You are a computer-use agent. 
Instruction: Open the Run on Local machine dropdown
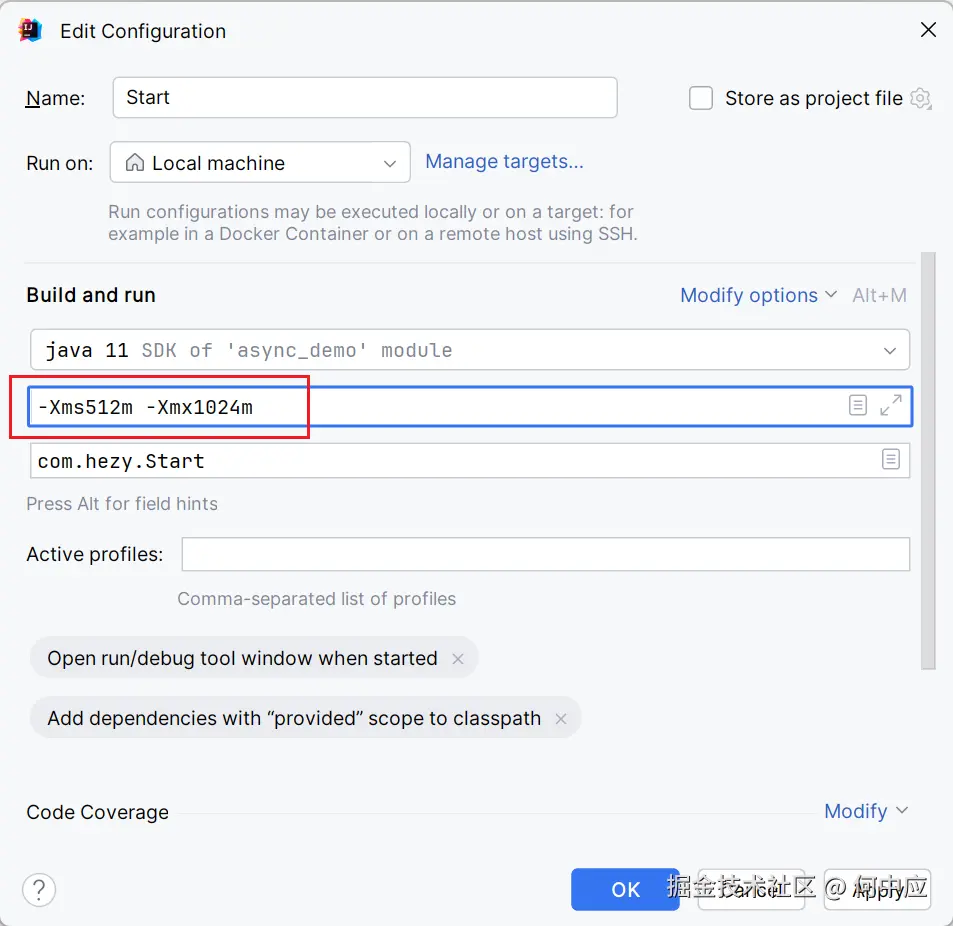tap(260, 163)
